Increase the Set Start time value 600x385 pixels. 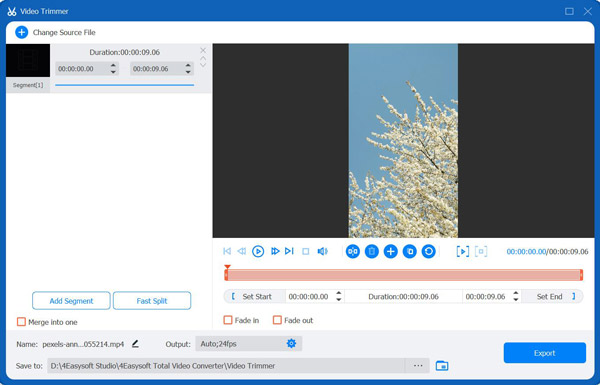[339, 294]
